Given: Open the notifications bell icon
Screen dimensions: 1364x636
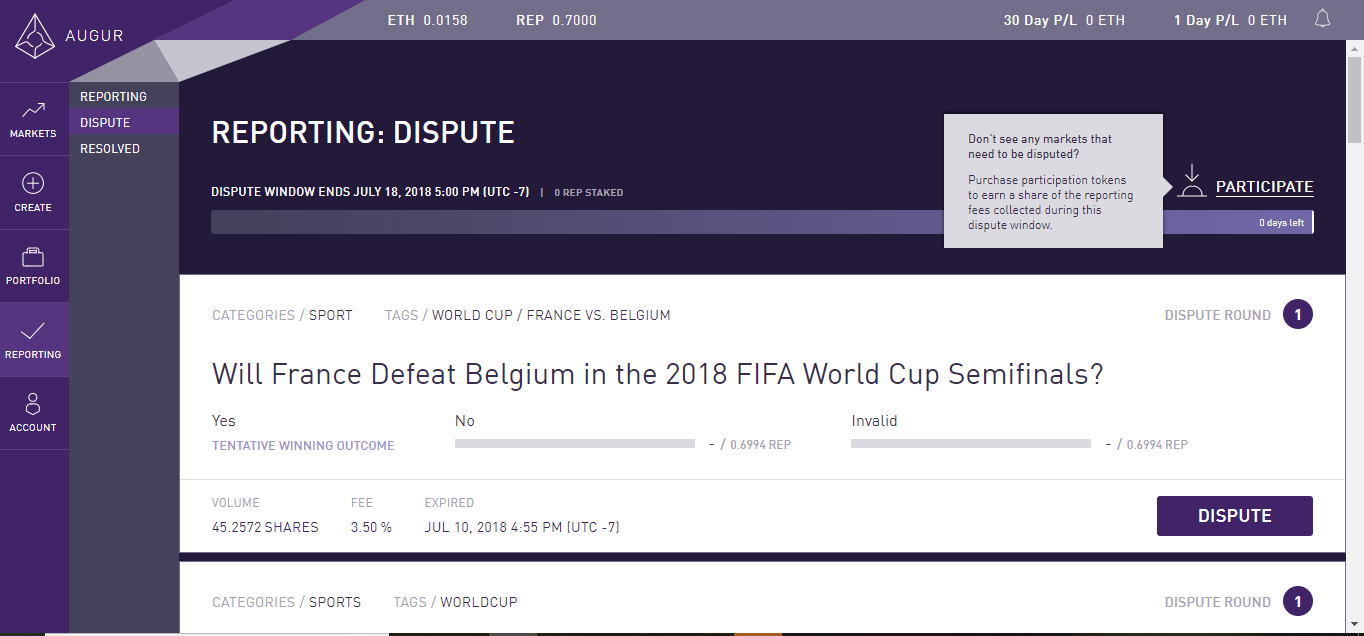Looking at the screenshot, I should point(1322,19).
